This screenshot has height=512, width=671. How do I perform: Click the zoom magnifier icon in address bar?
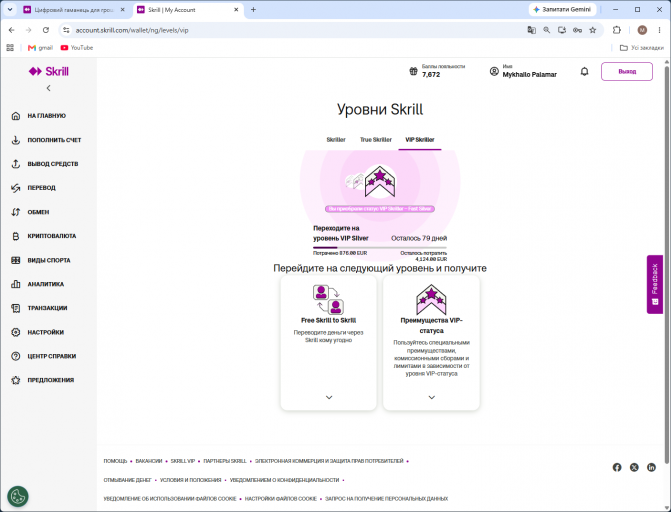[x=547, y=30]
